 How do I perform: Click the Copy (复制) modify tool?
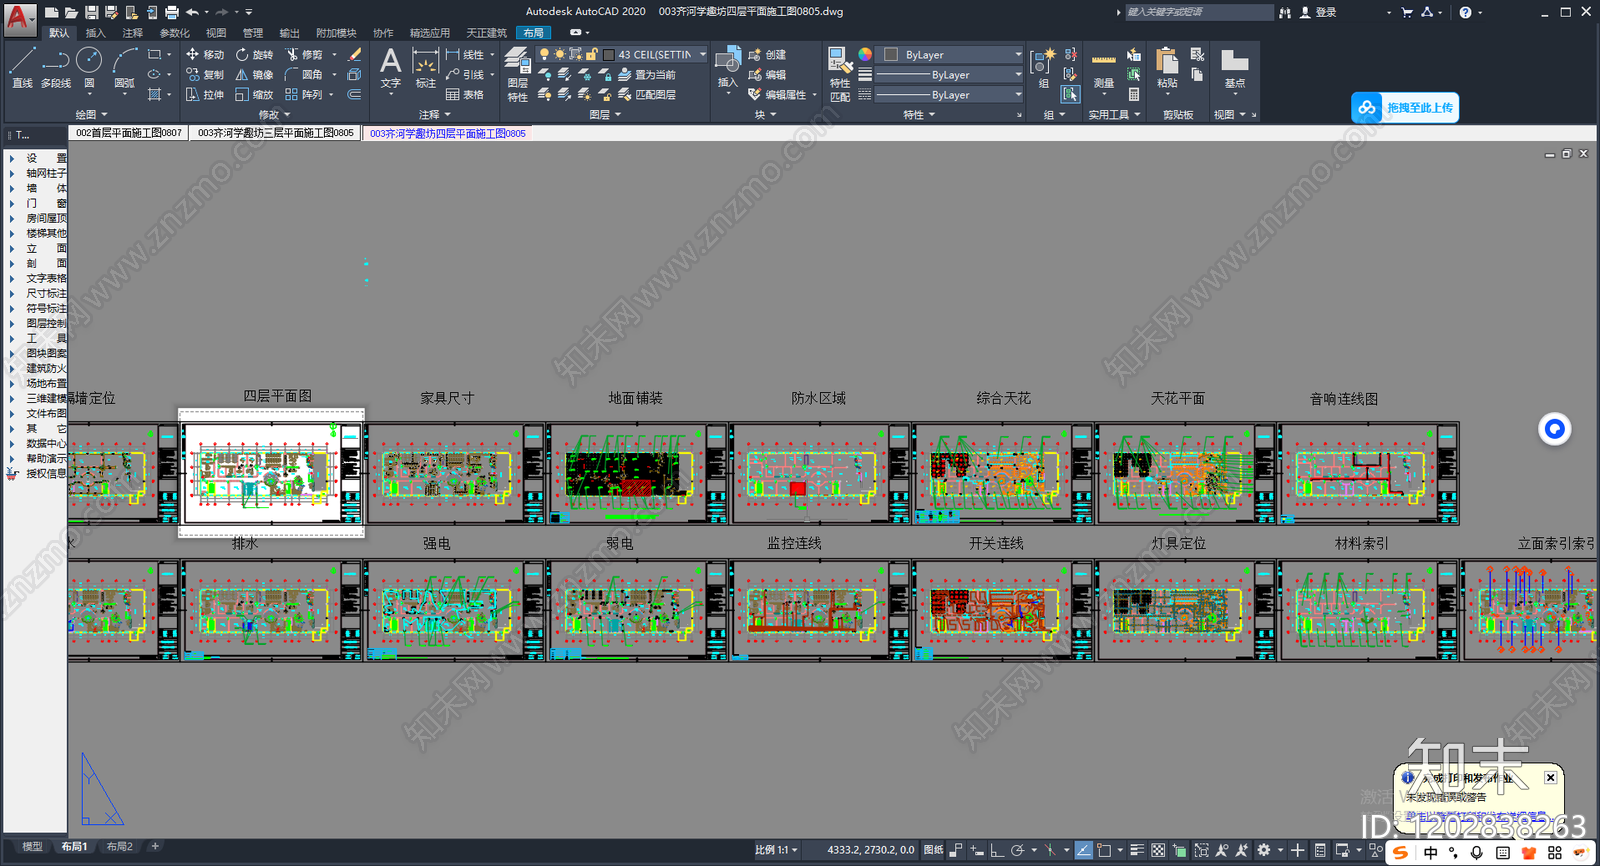pos(204,75)
